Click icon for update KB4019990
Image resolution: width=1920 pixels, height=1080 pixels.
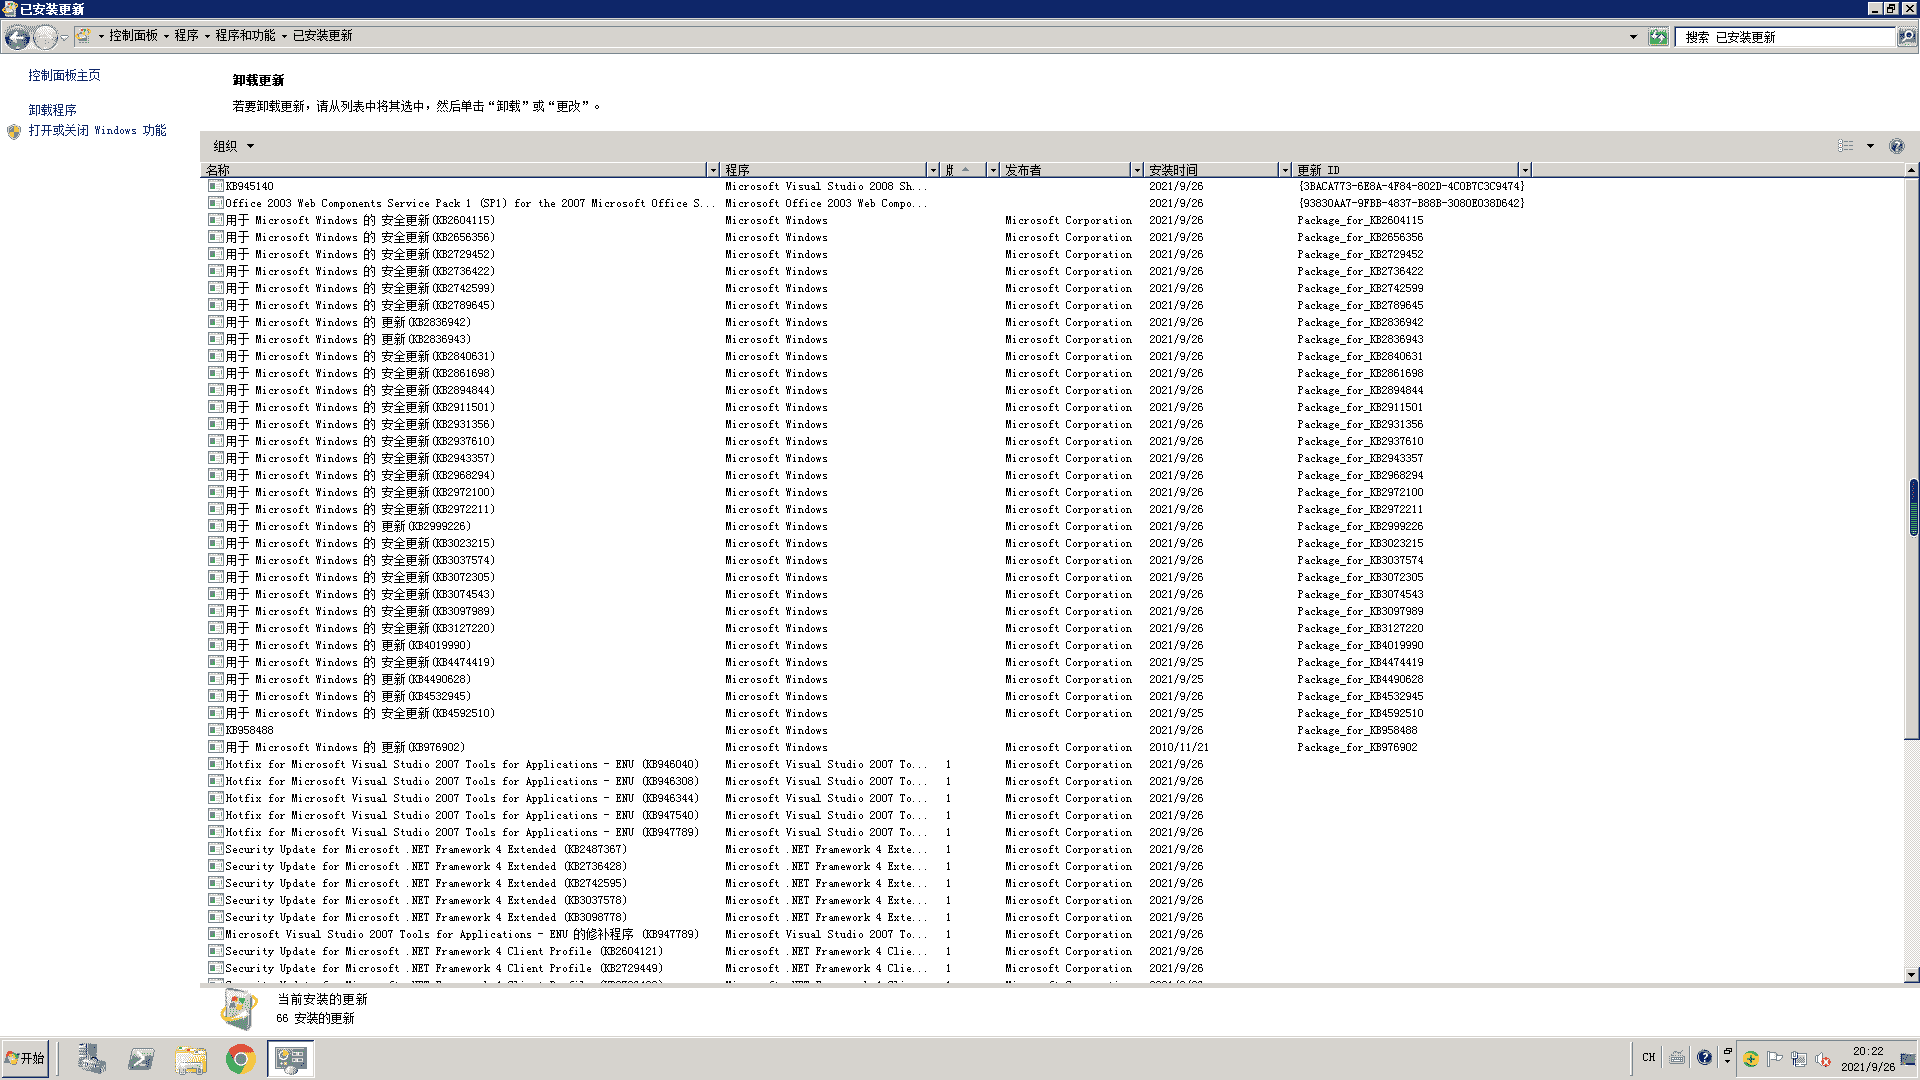(x=215, y=645)
